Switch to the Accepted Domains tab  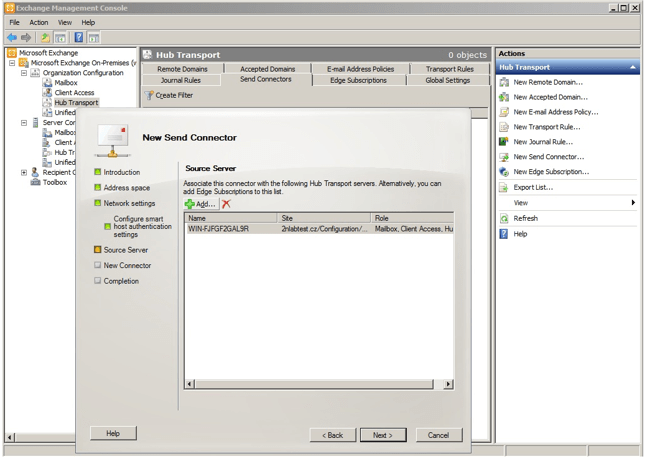[x=268, y=69]
